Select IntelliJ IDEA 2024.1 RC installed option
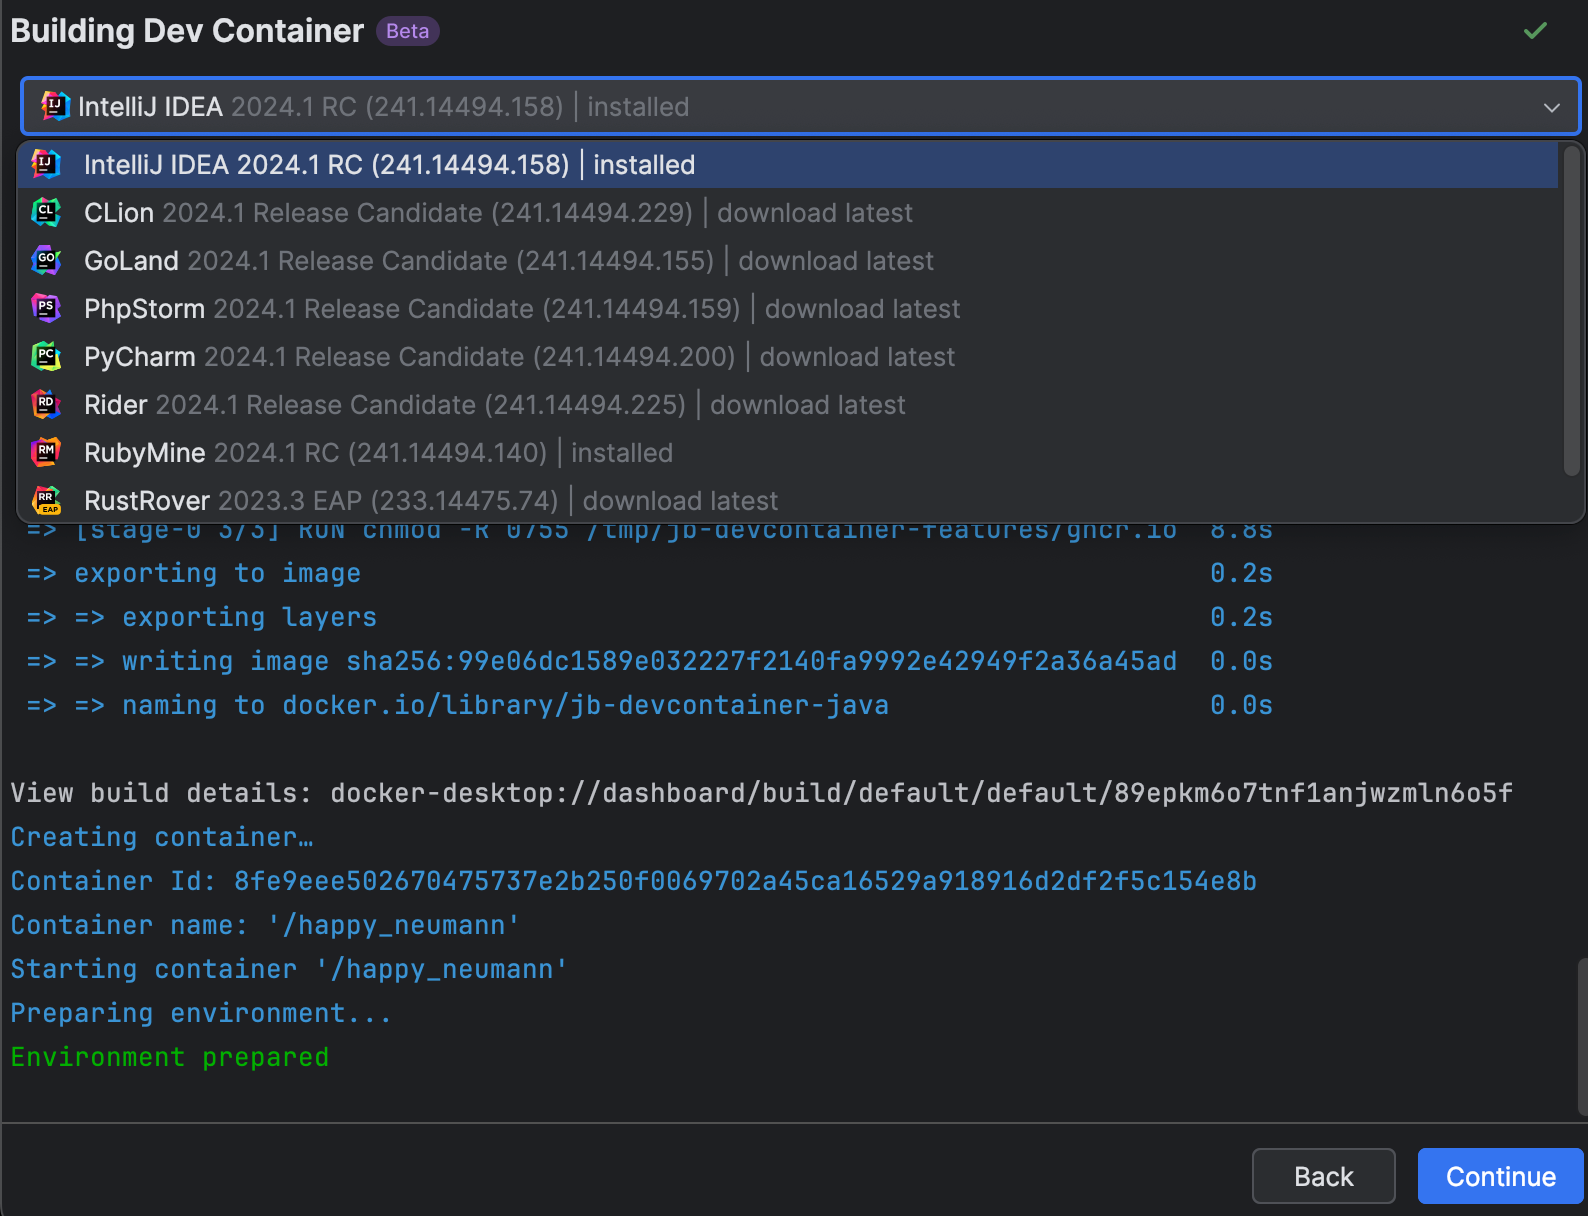This screenshot has height=1216, width=1588. [x=788, y=165]
